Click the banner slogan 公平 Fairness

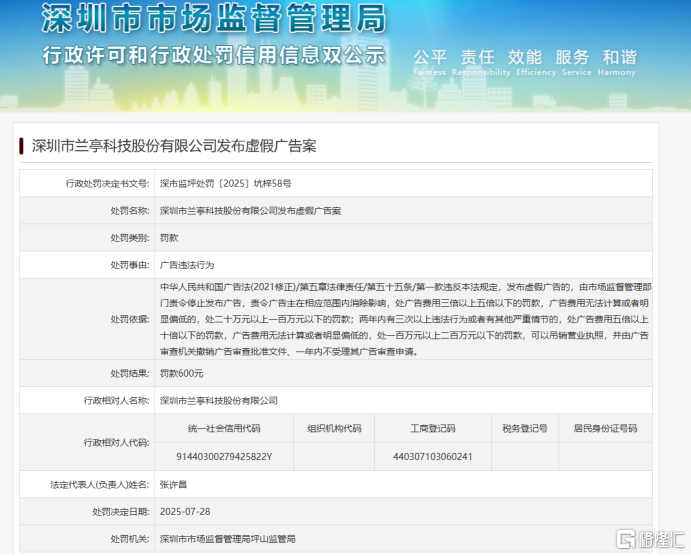click(x=430, y=63)
